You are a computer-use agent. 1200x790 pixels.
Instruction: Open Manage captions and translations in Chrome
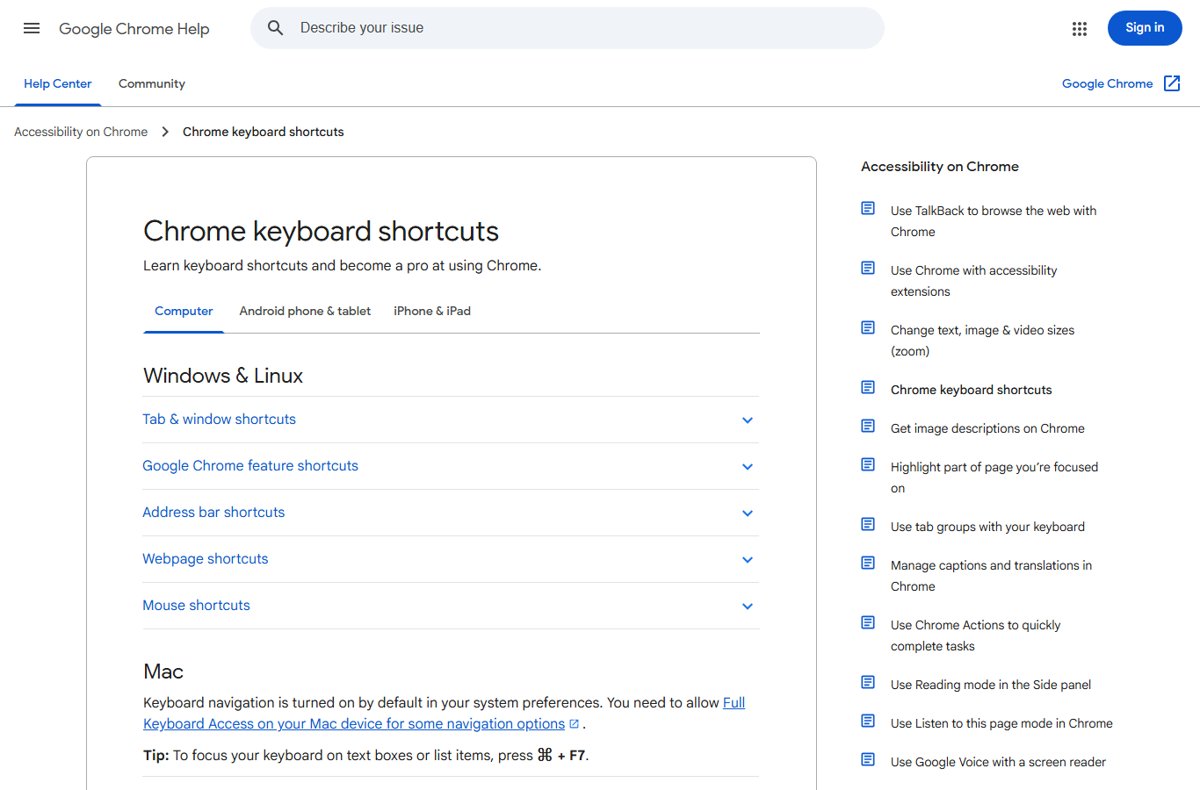(992, 576)
